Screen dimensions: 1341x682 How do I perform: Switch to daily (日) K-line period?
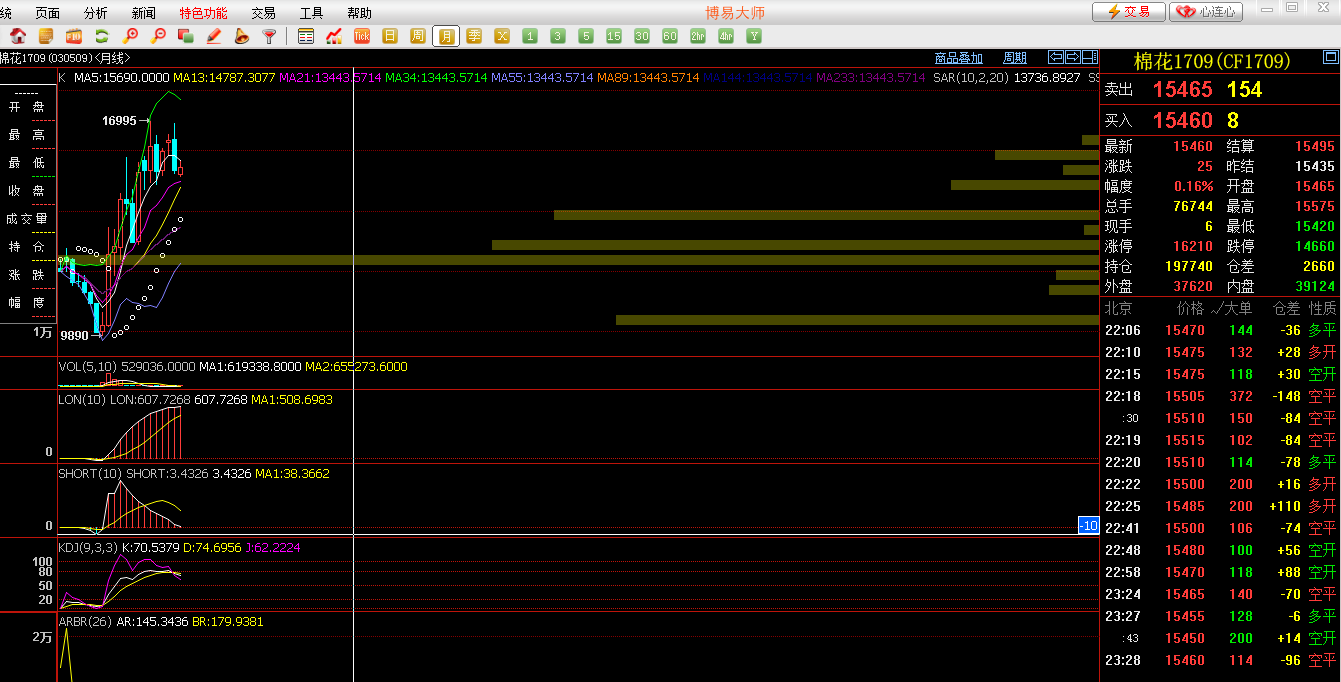click(x=390, y=36)
